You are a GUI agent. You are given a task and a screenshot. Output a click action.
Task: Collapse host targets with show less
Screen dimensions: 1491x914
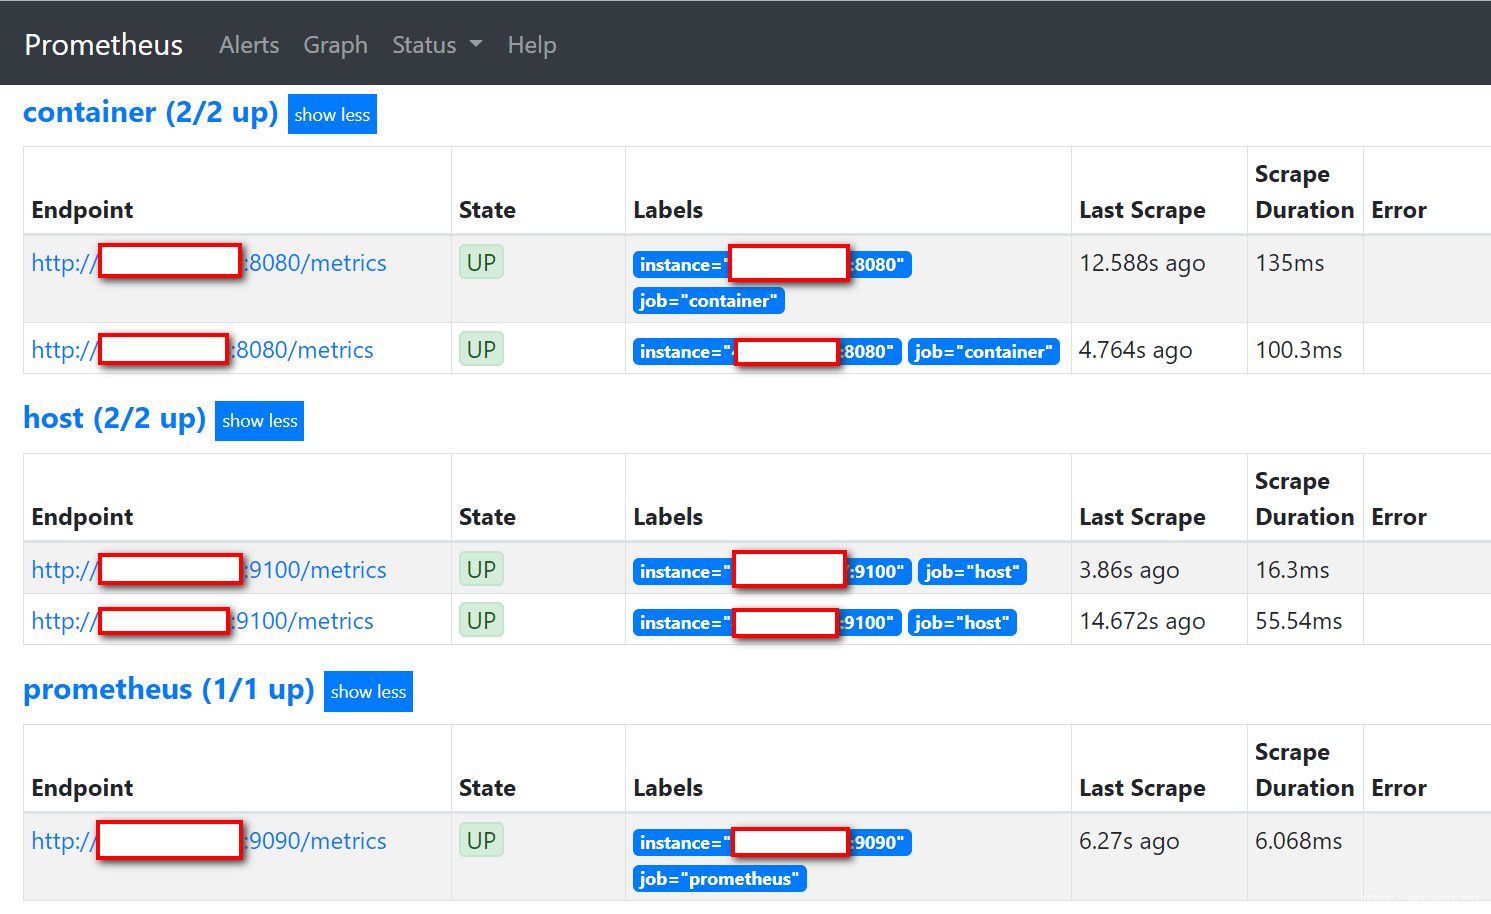point(259,421)
